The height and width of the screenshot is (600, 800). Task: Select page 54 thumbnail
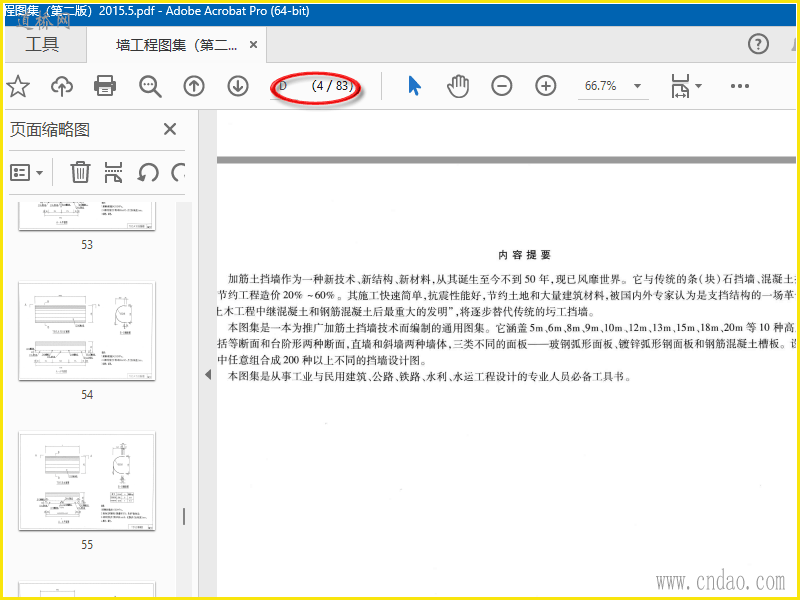coord(87,331)
